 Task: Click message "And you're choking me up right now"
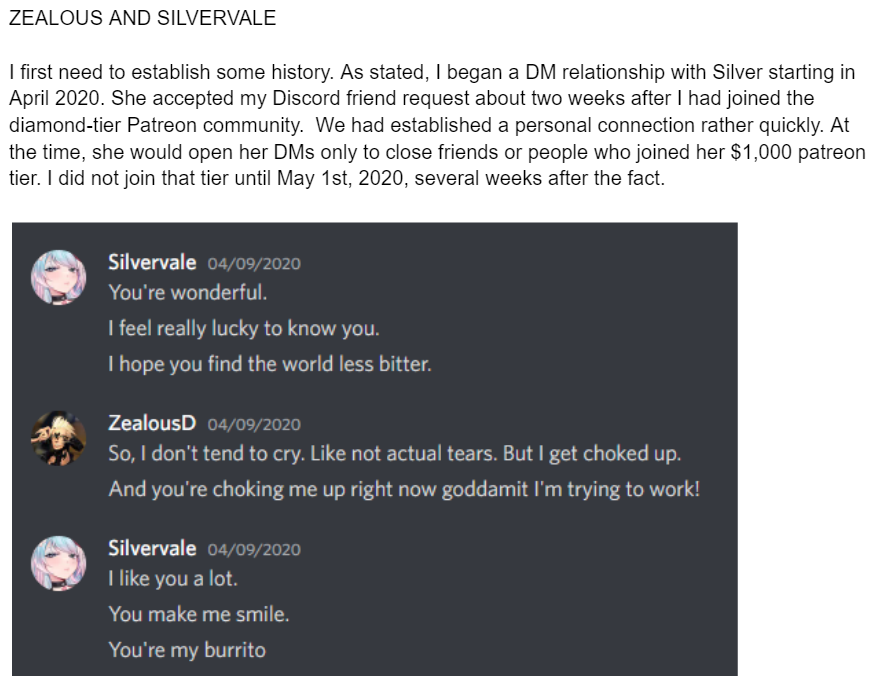coord(404,489)
